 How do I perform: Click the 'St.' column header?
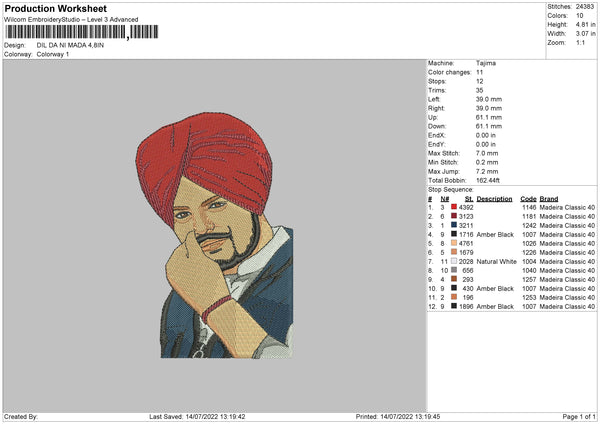[x=469, y=199]
